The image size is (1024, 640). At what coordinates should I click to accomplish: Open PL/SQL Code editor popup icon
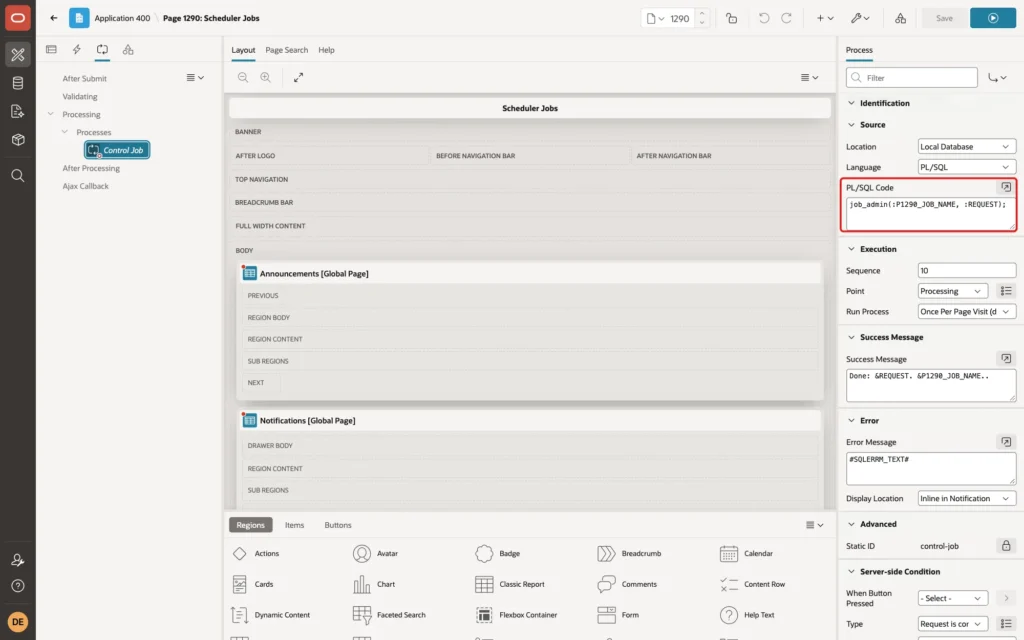click(x=1006, y=187)
